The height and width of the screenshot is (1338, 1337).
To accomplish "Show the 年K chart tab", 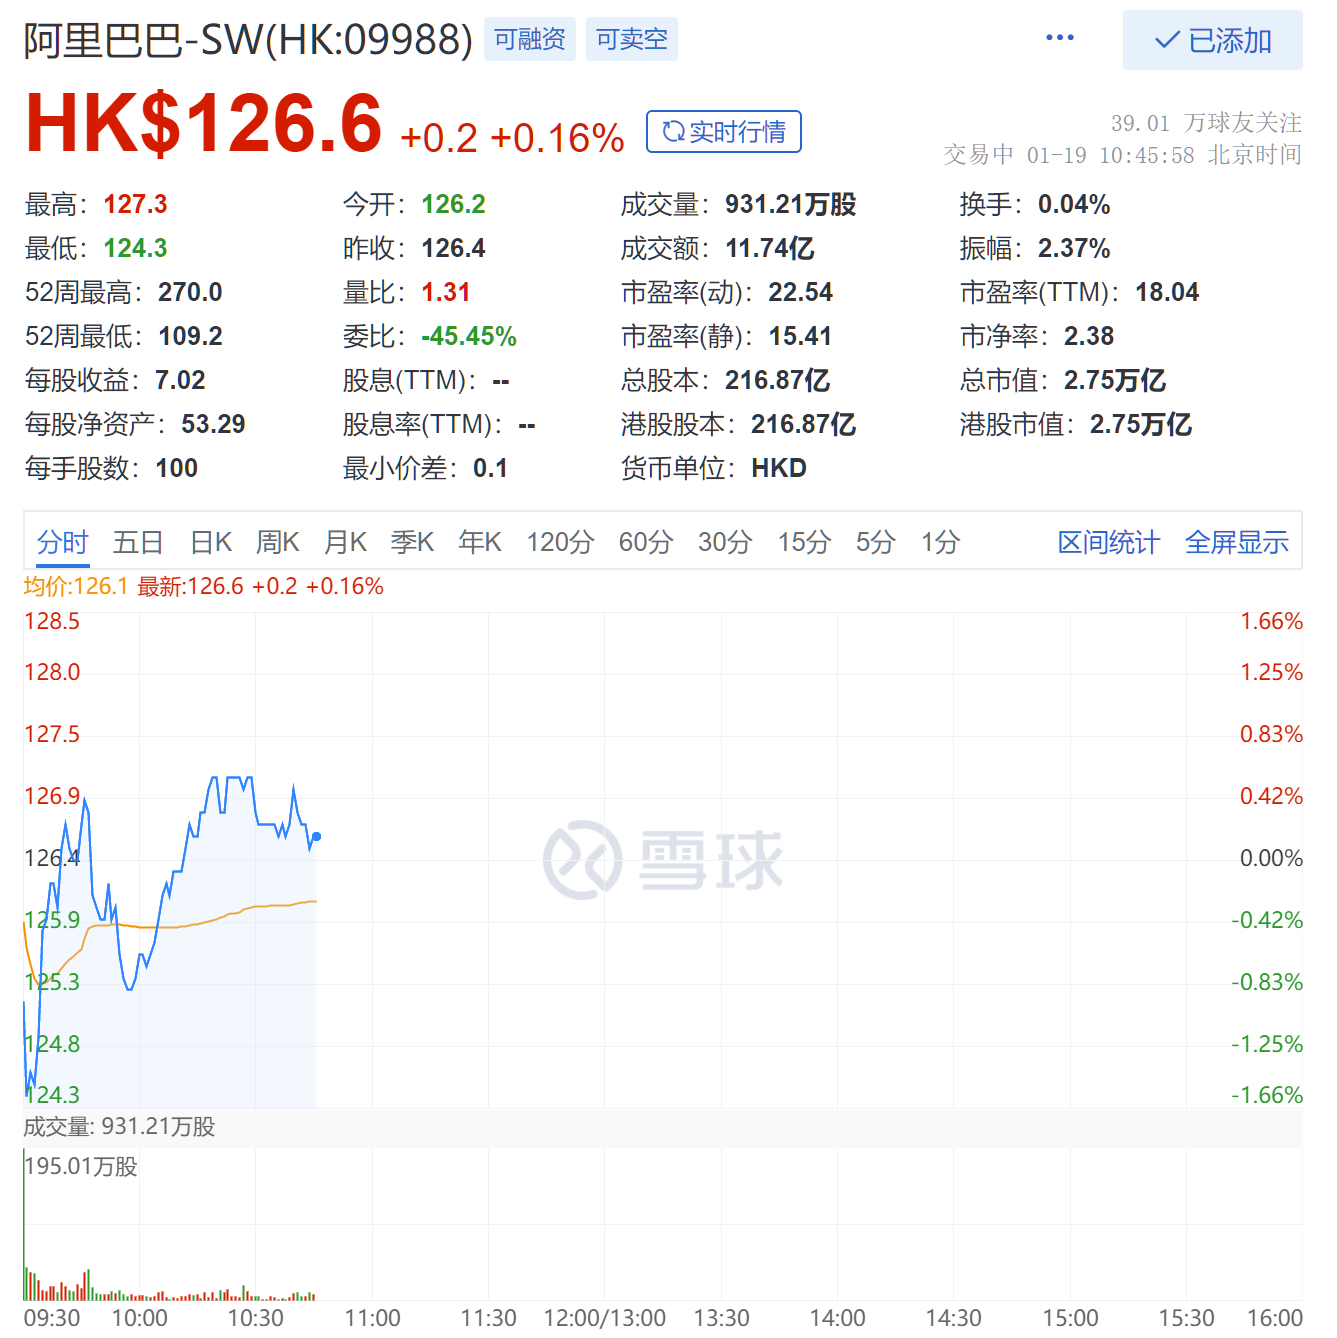I will [x=480, y=542].
